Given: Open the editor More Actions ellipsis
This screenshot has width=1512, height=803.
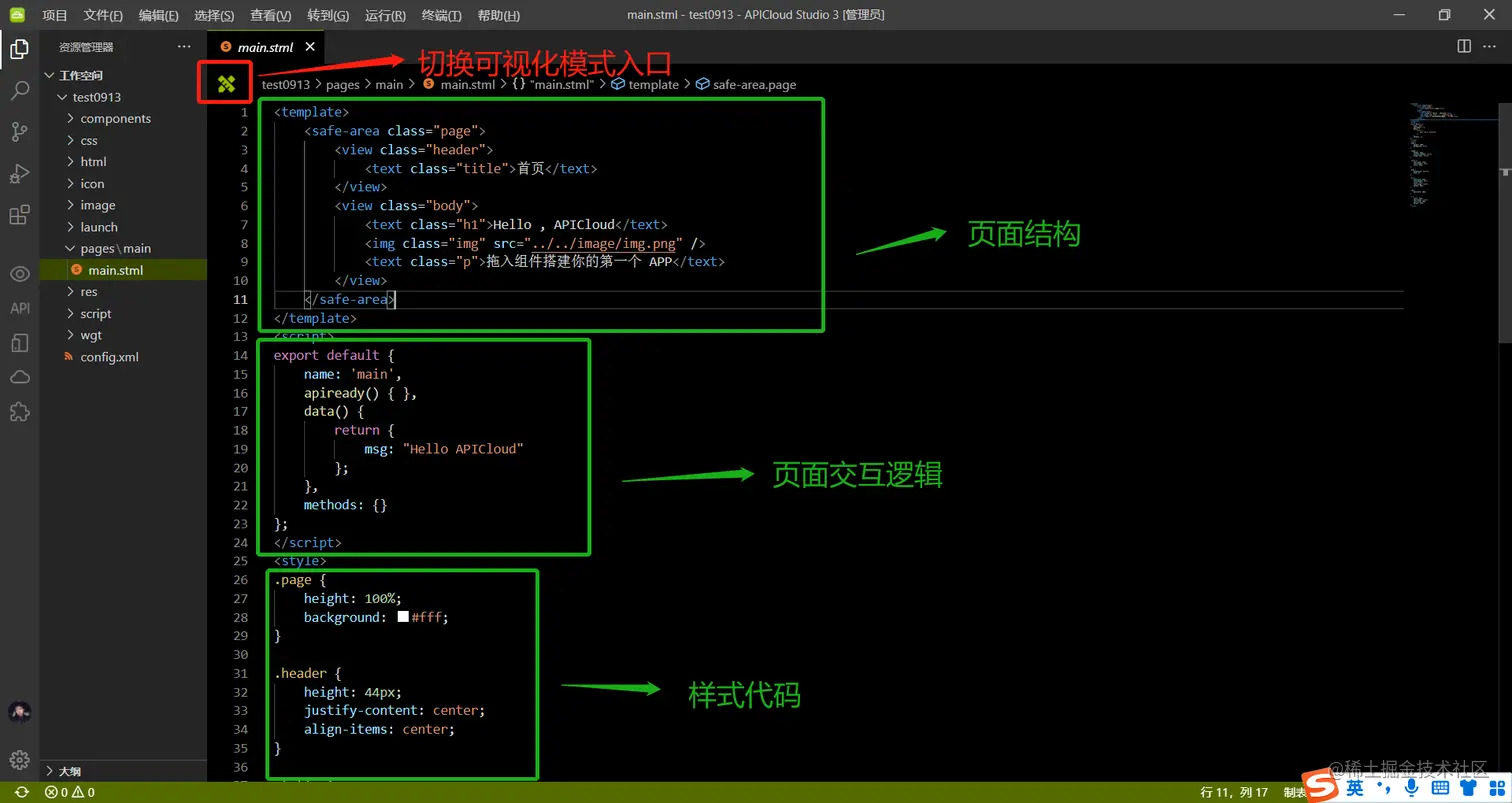Looking at the screenshot, I should point(1490,46).
